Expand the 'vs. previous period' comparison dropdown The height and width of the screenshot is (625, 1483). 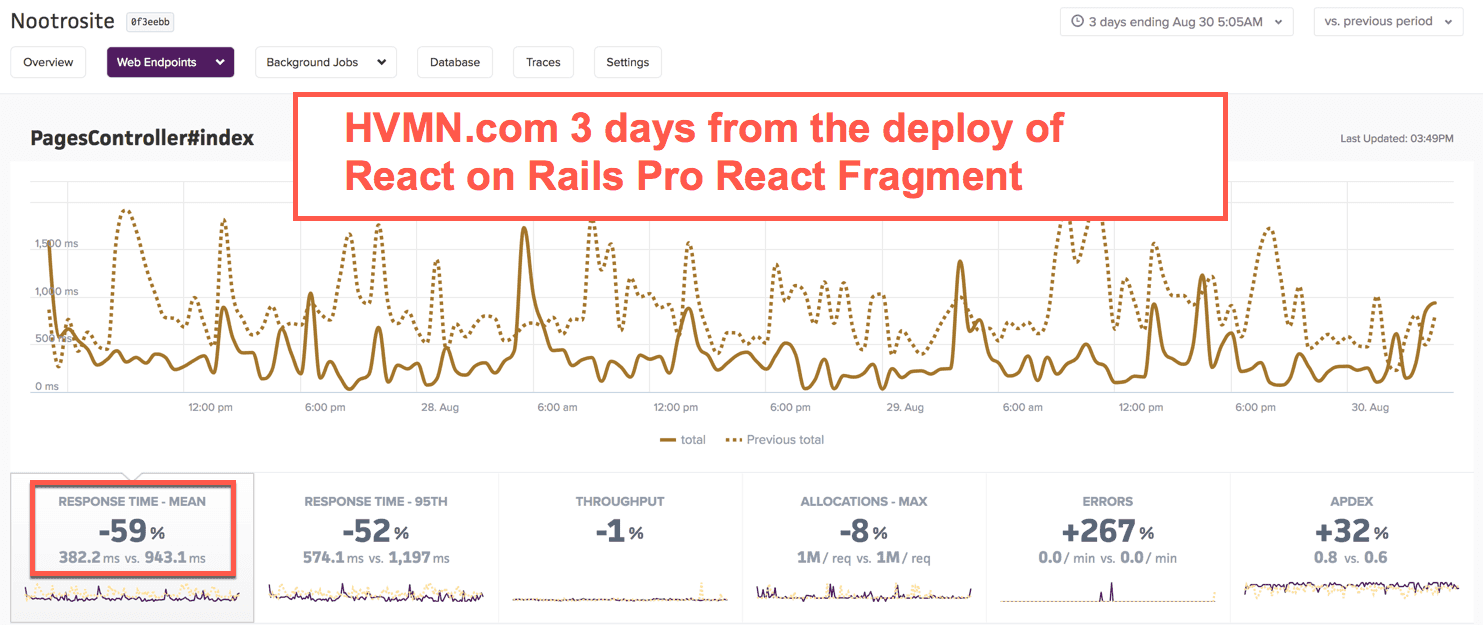[x=1388, y=21]
